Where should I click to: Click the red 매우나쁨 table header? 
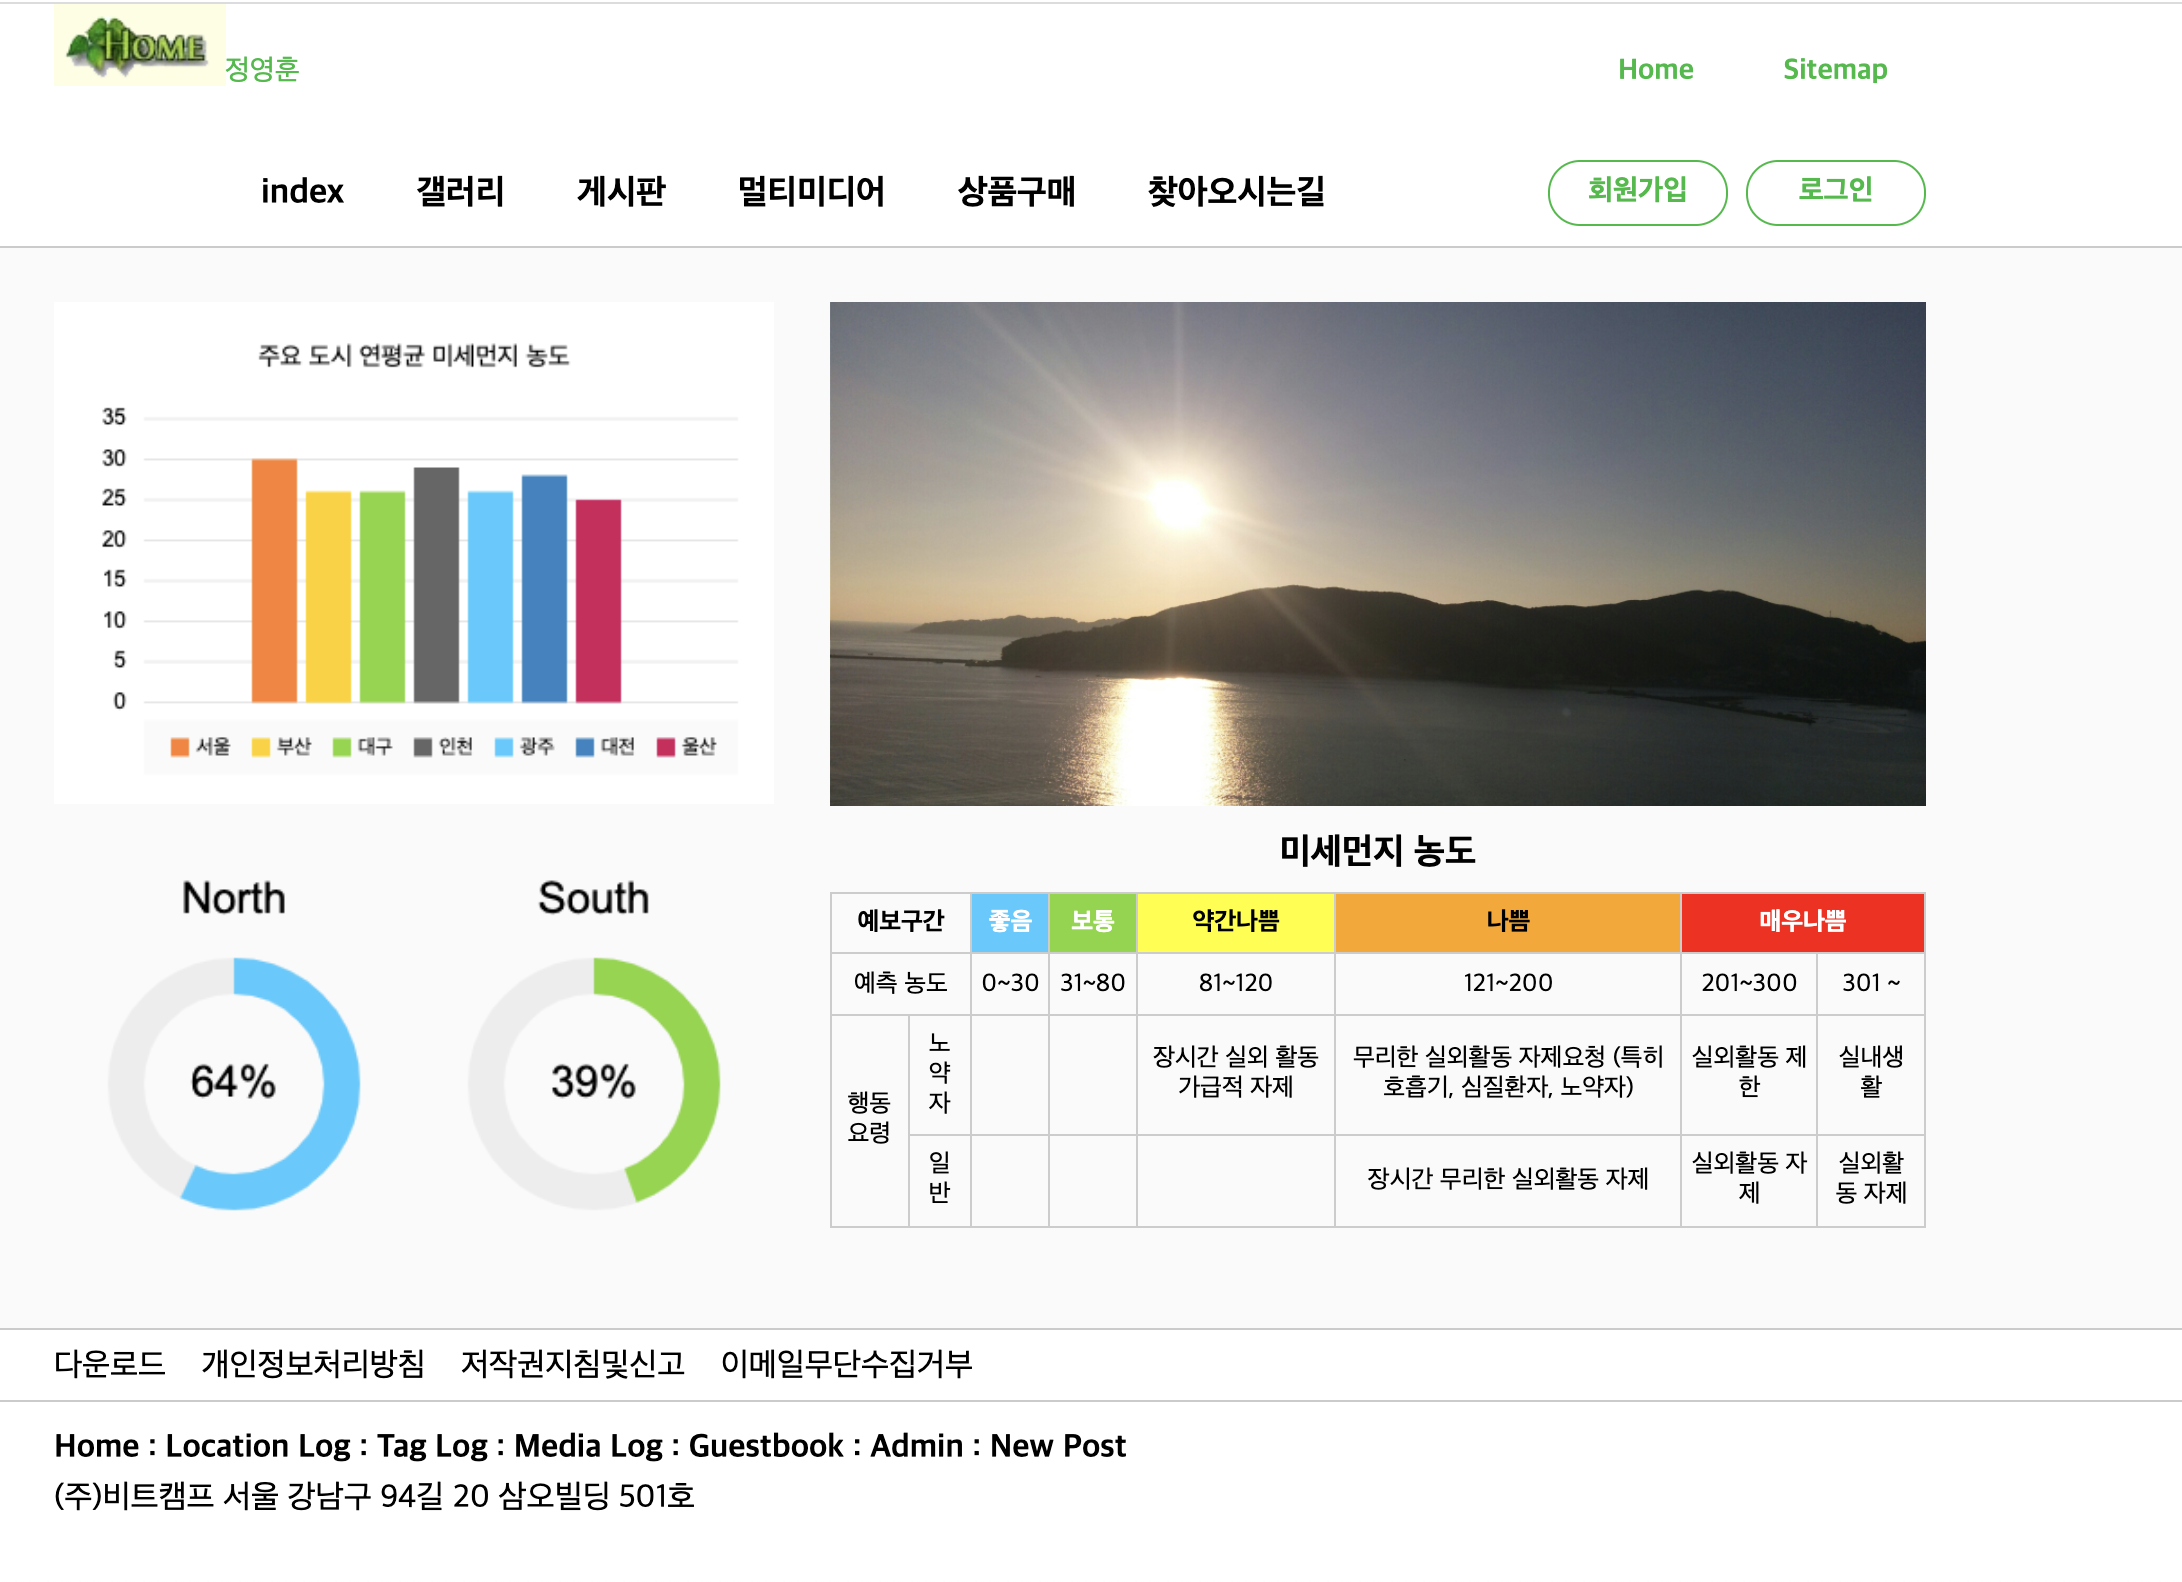pos(1802,921)
